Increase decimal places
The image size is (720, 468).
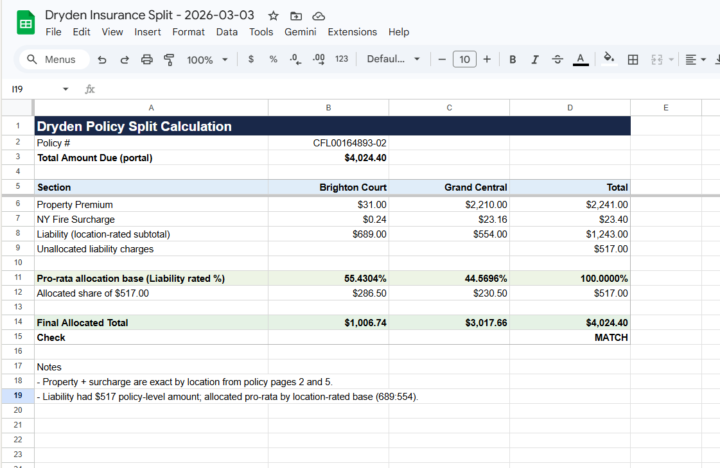[x=319, y=59]
